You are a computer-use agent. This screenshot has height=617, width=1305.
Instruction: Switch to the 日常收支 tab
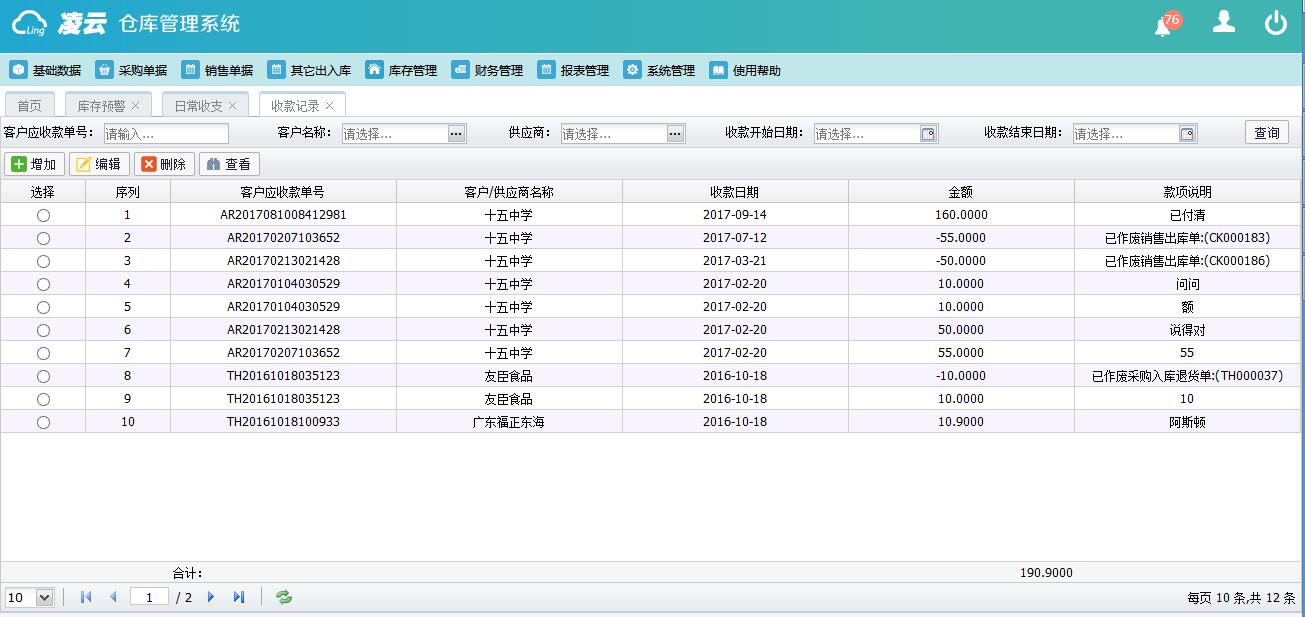pos(197,105)
